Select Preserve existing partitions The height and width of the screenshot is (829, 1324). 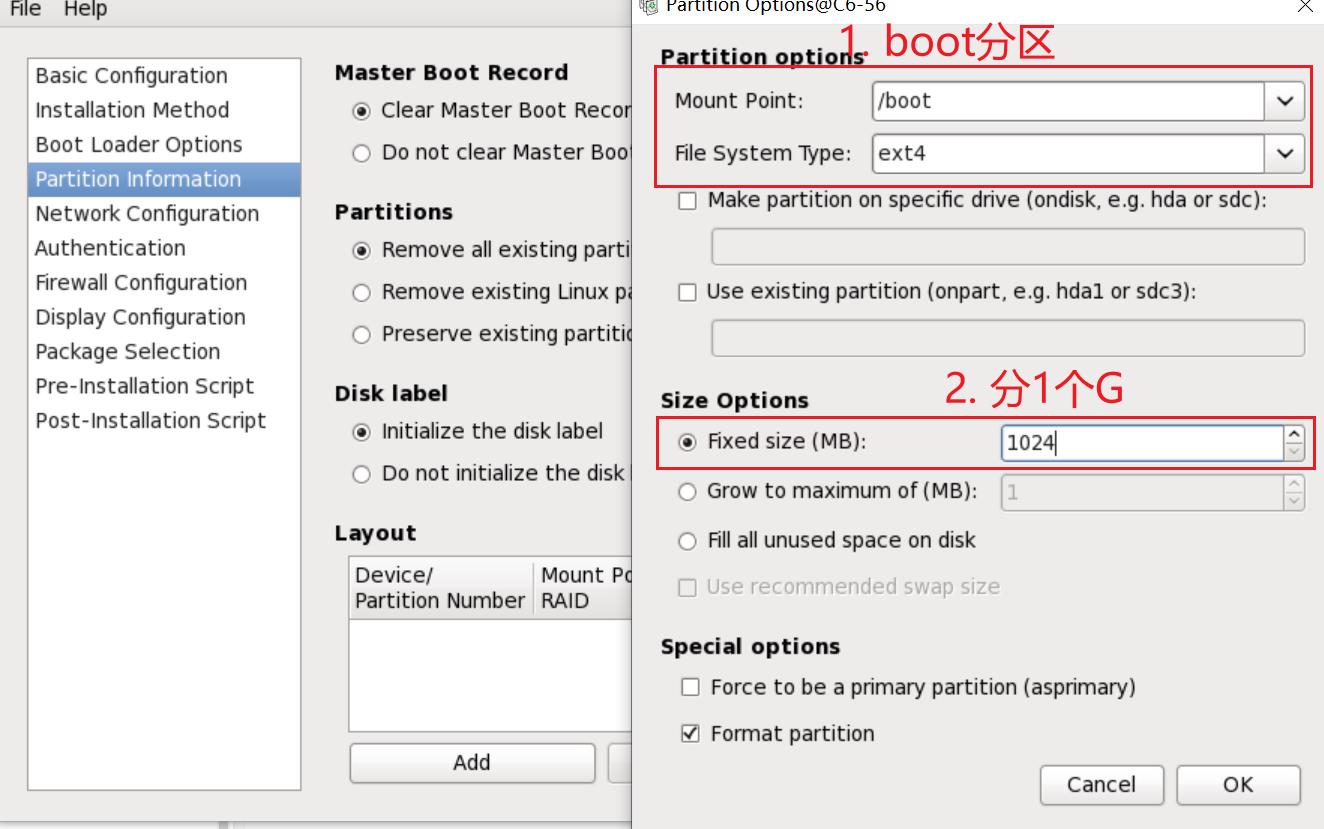362,335
